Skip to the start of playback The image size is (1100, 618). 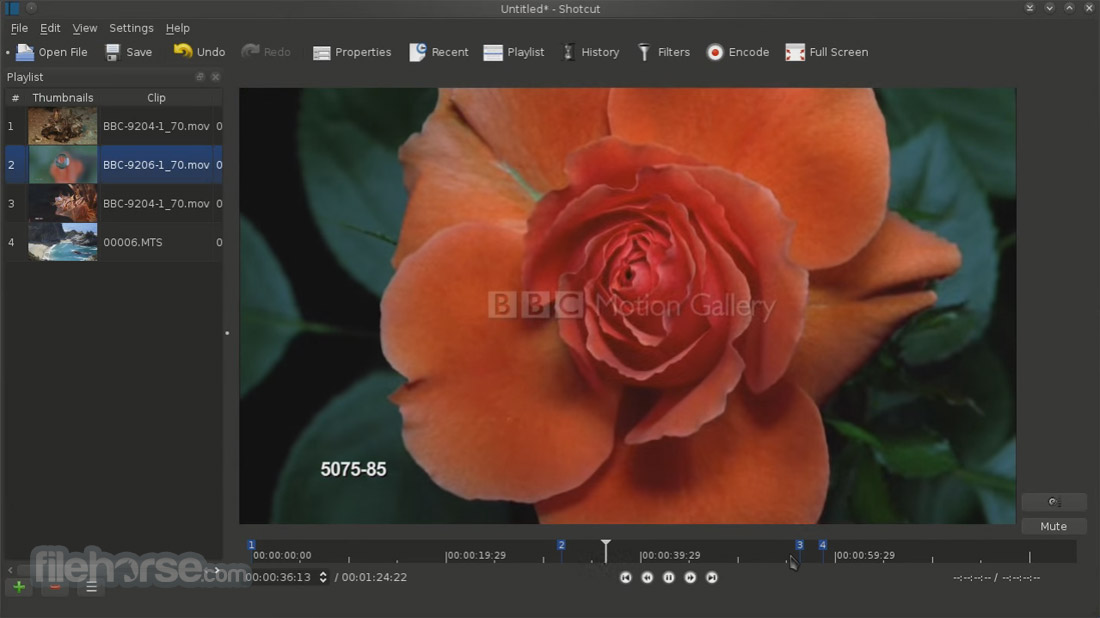pyautogui.click(x=626, y=577)
